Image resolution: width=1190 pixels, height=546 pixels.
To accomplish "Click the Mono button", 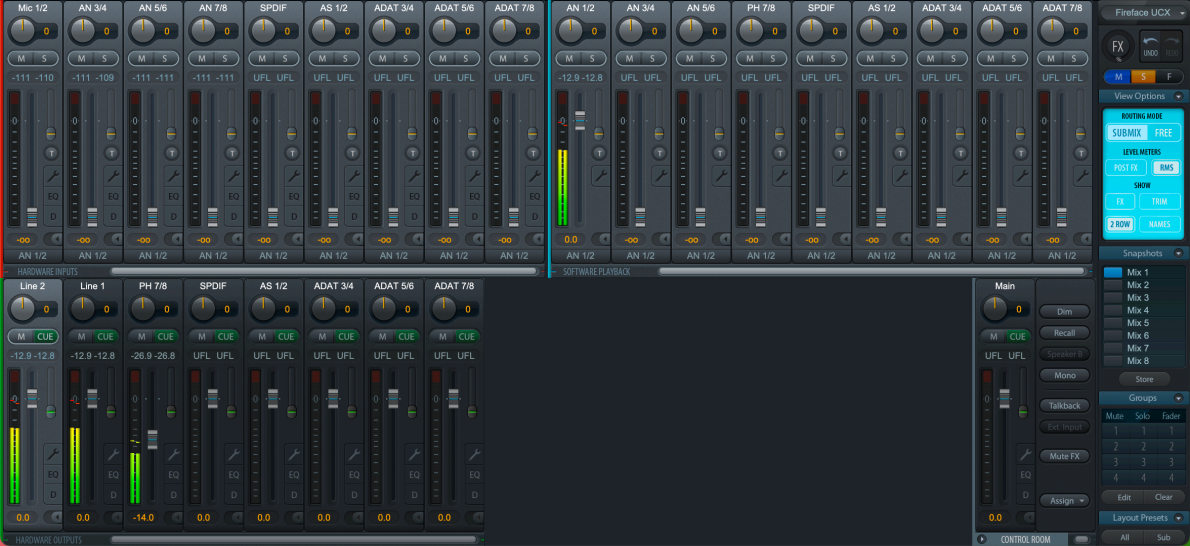I will click(1064, 375).
